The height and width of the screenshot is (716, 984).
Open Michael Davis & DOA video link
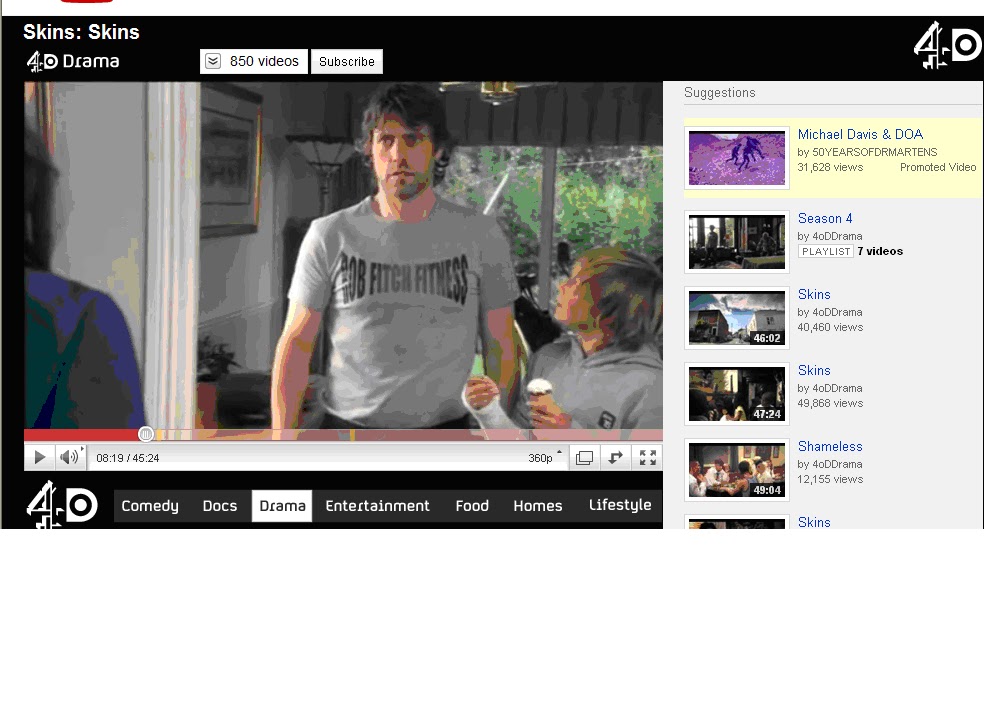point(860,134)
